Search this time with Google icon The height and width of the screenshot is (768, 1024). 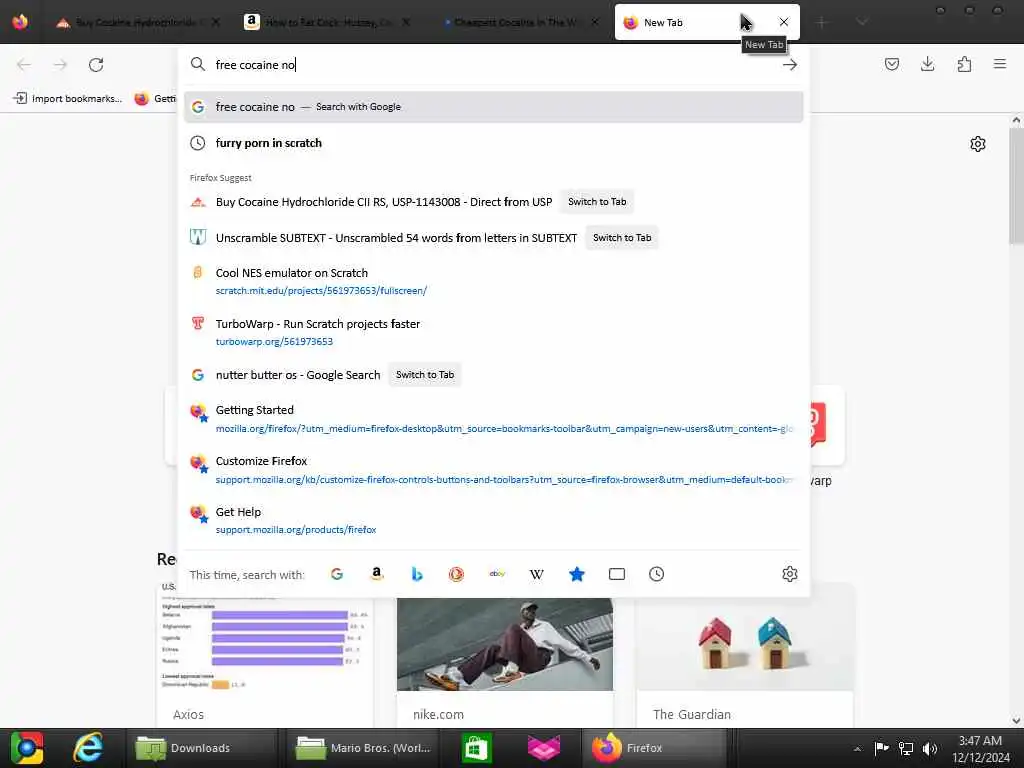[337, 574]
